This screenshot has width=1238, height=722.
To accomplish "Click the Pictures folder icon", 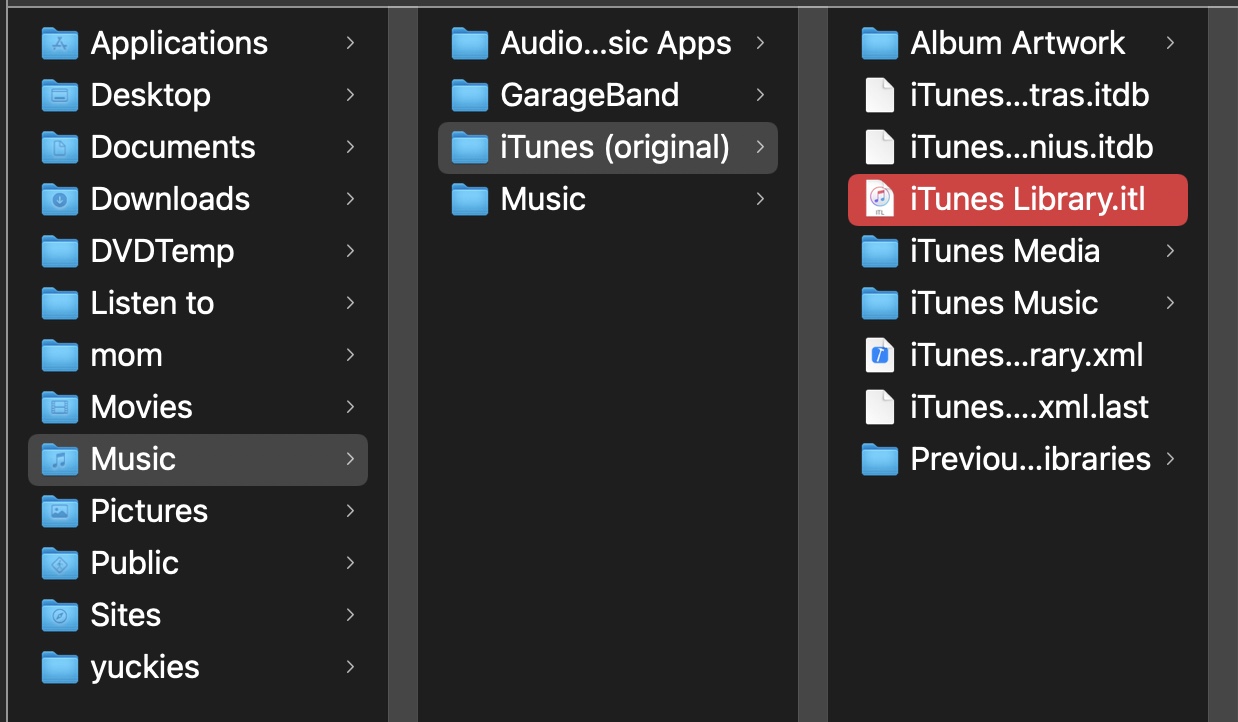I will pos(60,511).
